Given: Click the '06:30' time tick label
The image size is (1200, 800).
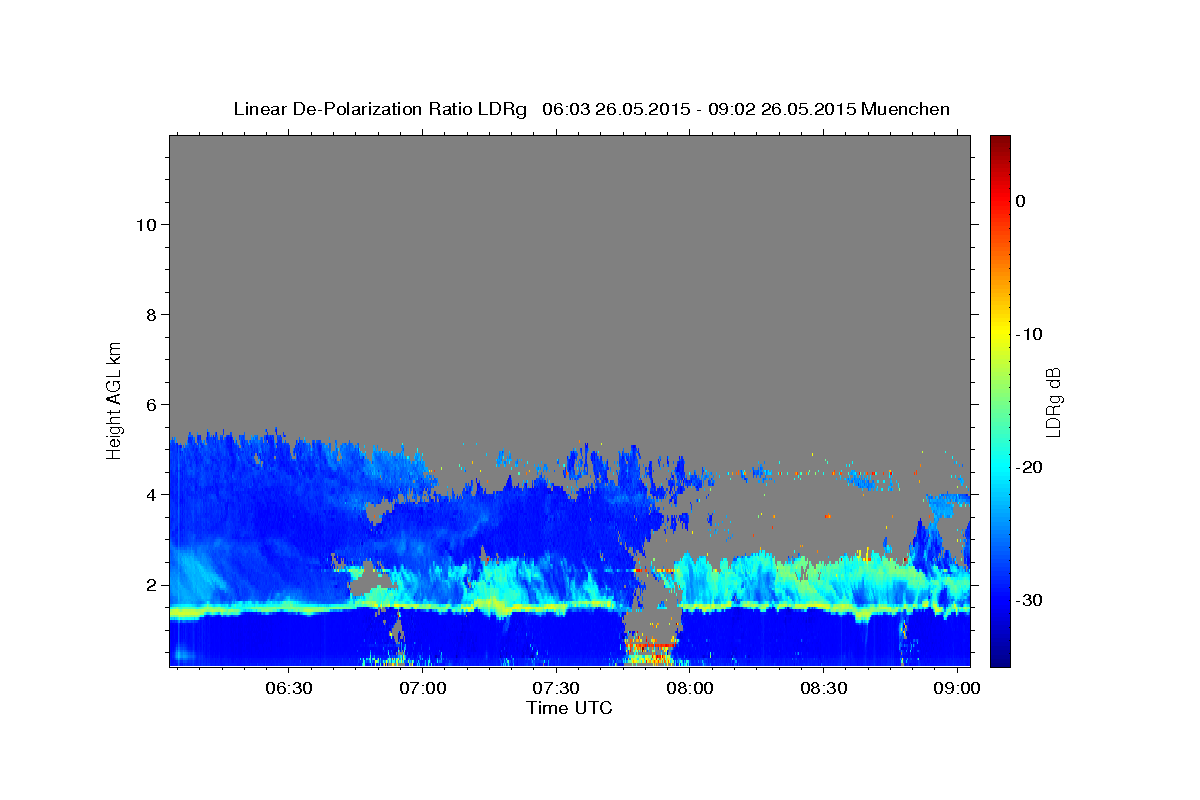Looking at the screenshot, I should 289,688.
